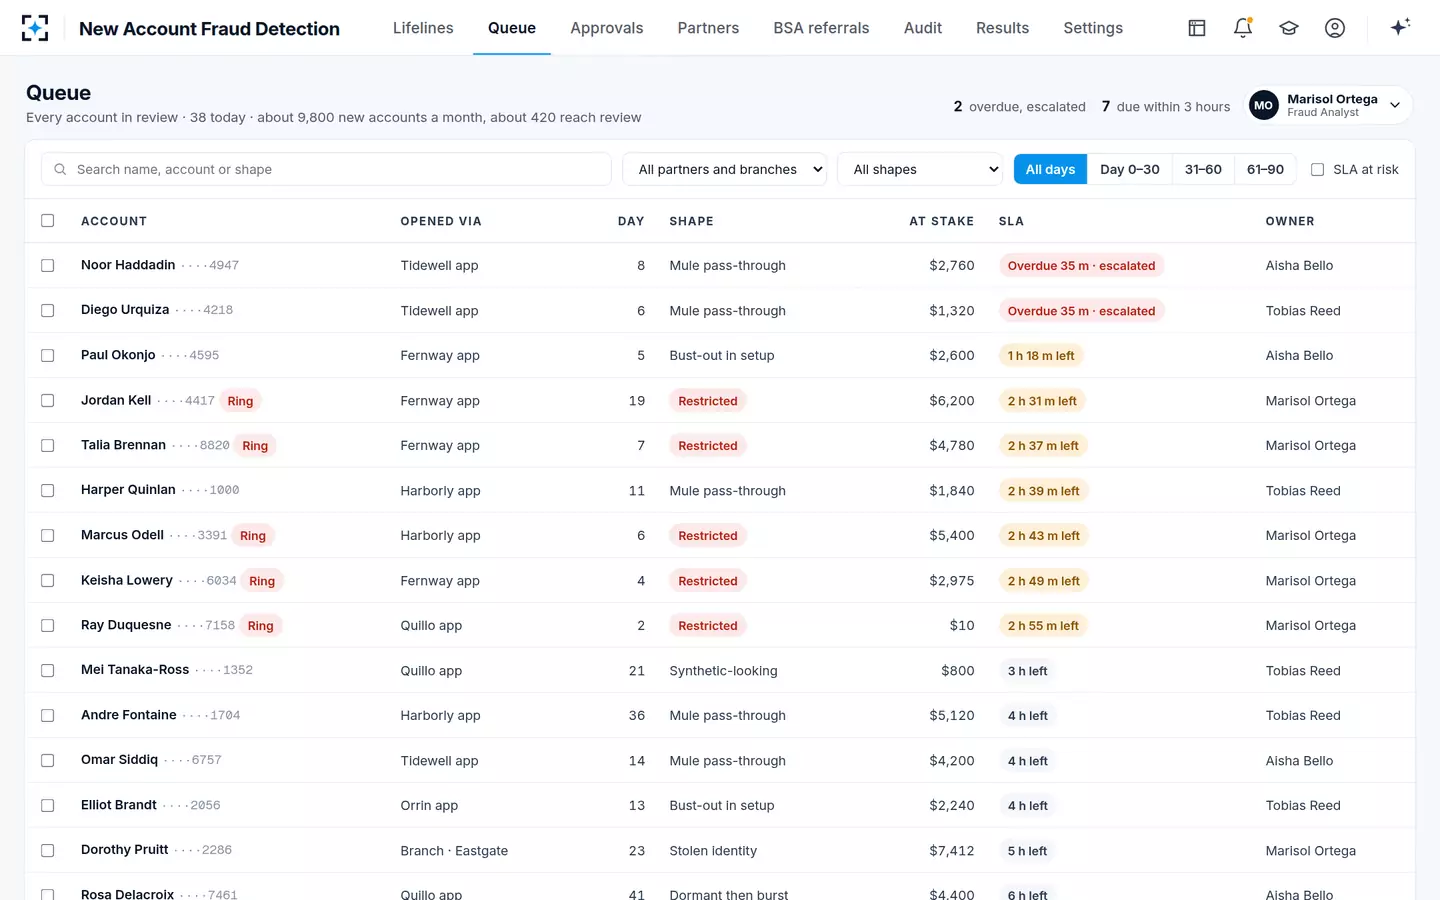Screen dimensions: 1440x900
Task: Click the Ring tag on Ray Duquesne
Action: 261,626
